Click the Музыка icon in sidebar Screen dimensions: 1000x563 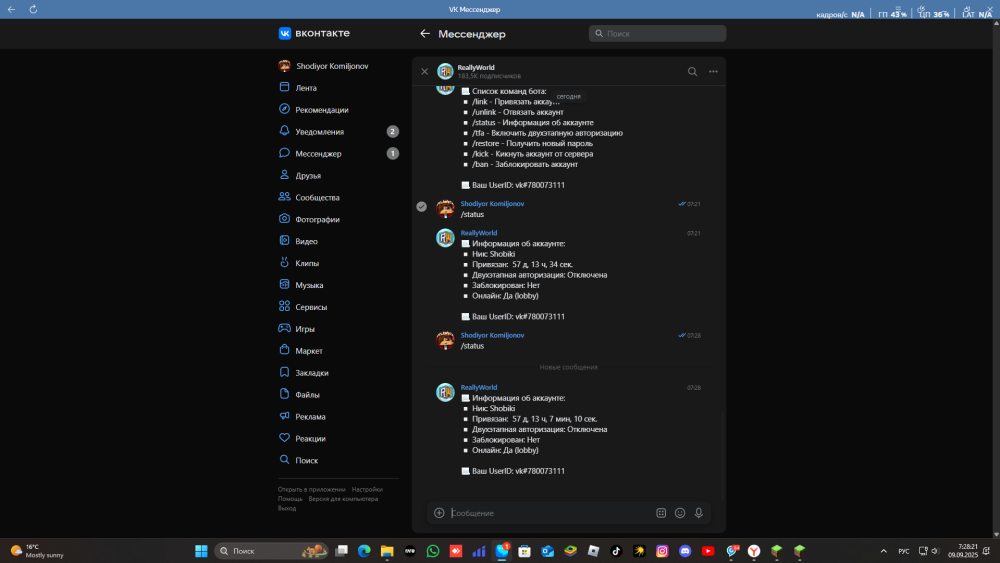(x=284, y=284)
